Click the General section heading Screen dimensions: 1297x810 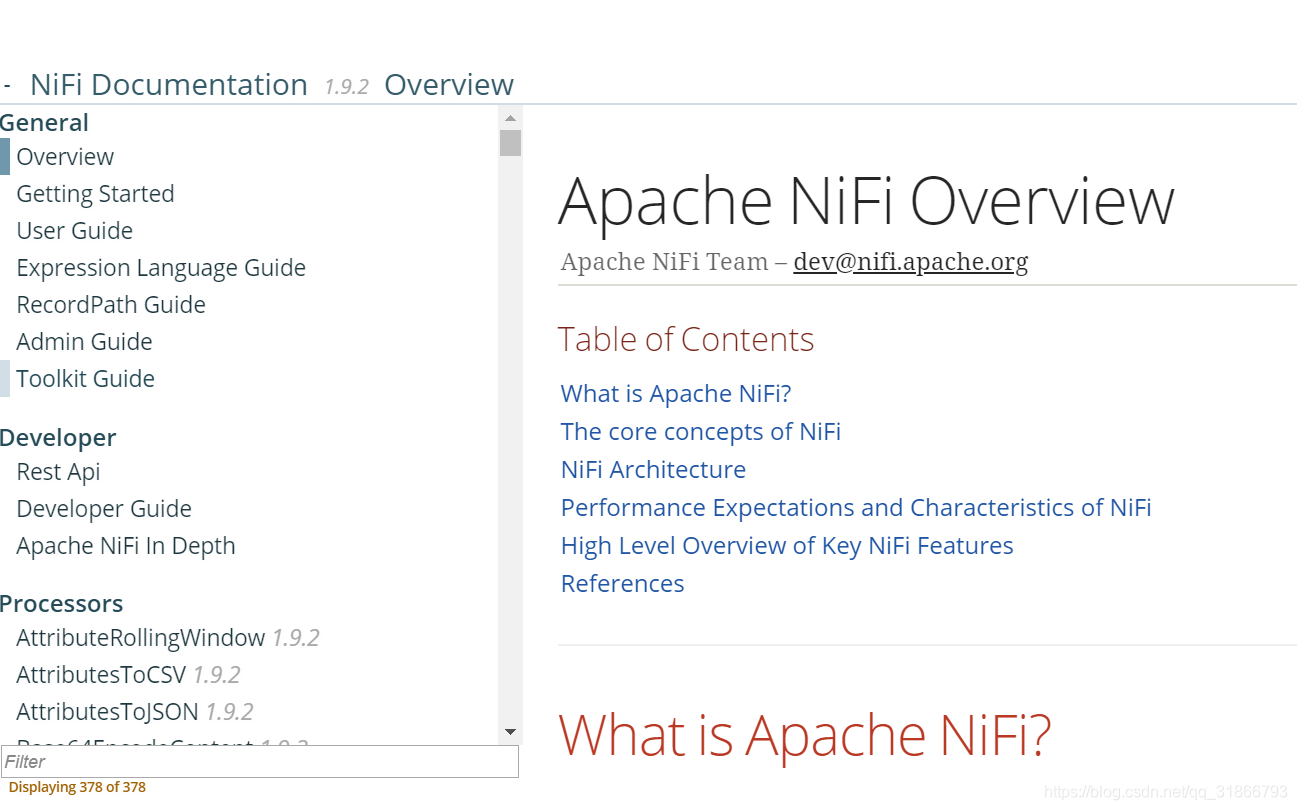(44, 123)
